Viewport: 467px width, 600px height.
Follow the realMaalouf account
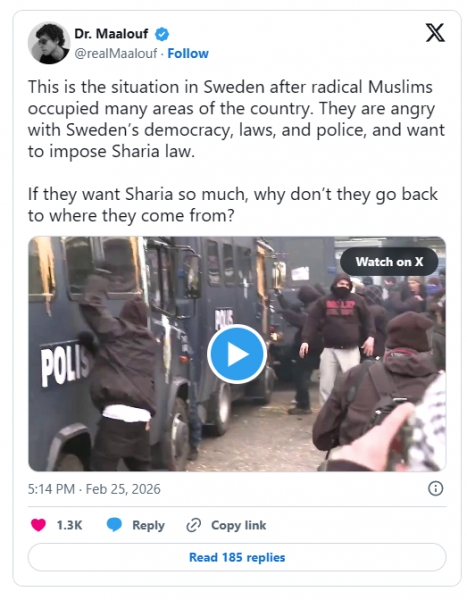pyautogui.click(x=188, y=54)
